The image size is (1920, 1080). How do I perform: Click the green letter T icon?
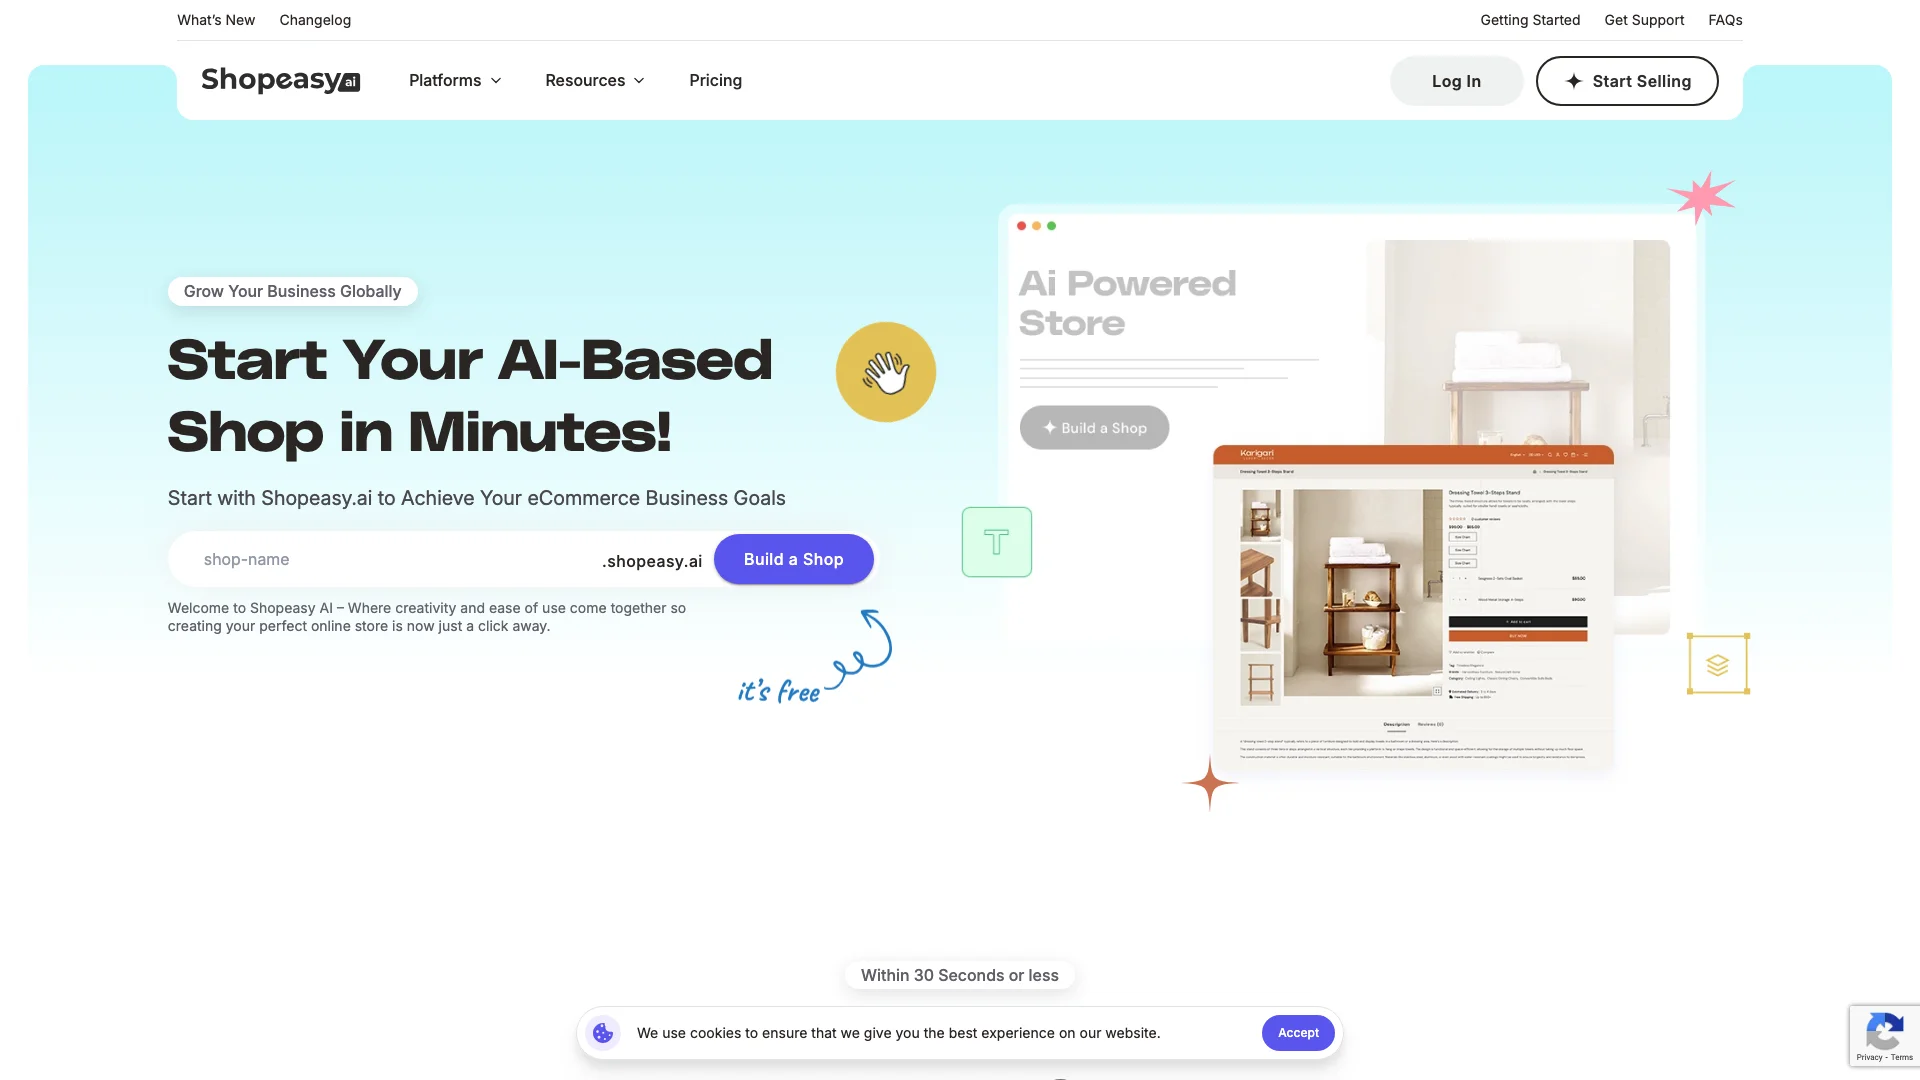click(x=996, y=542)
